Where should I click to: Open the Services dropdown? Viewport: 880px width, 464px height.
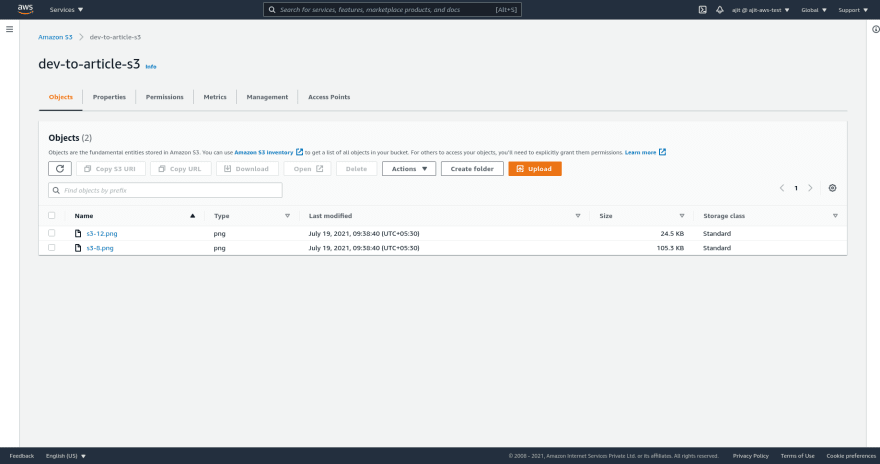tap(66, 10)
